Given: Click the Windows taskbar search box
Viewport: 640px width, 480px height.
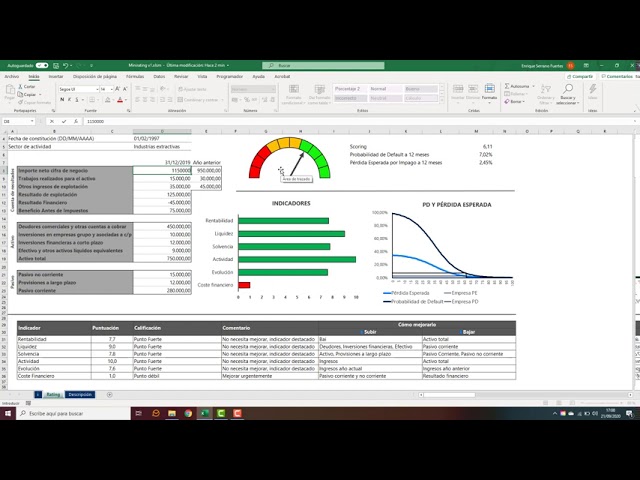Looking at the screenshot, I should [x=73, y=413].
